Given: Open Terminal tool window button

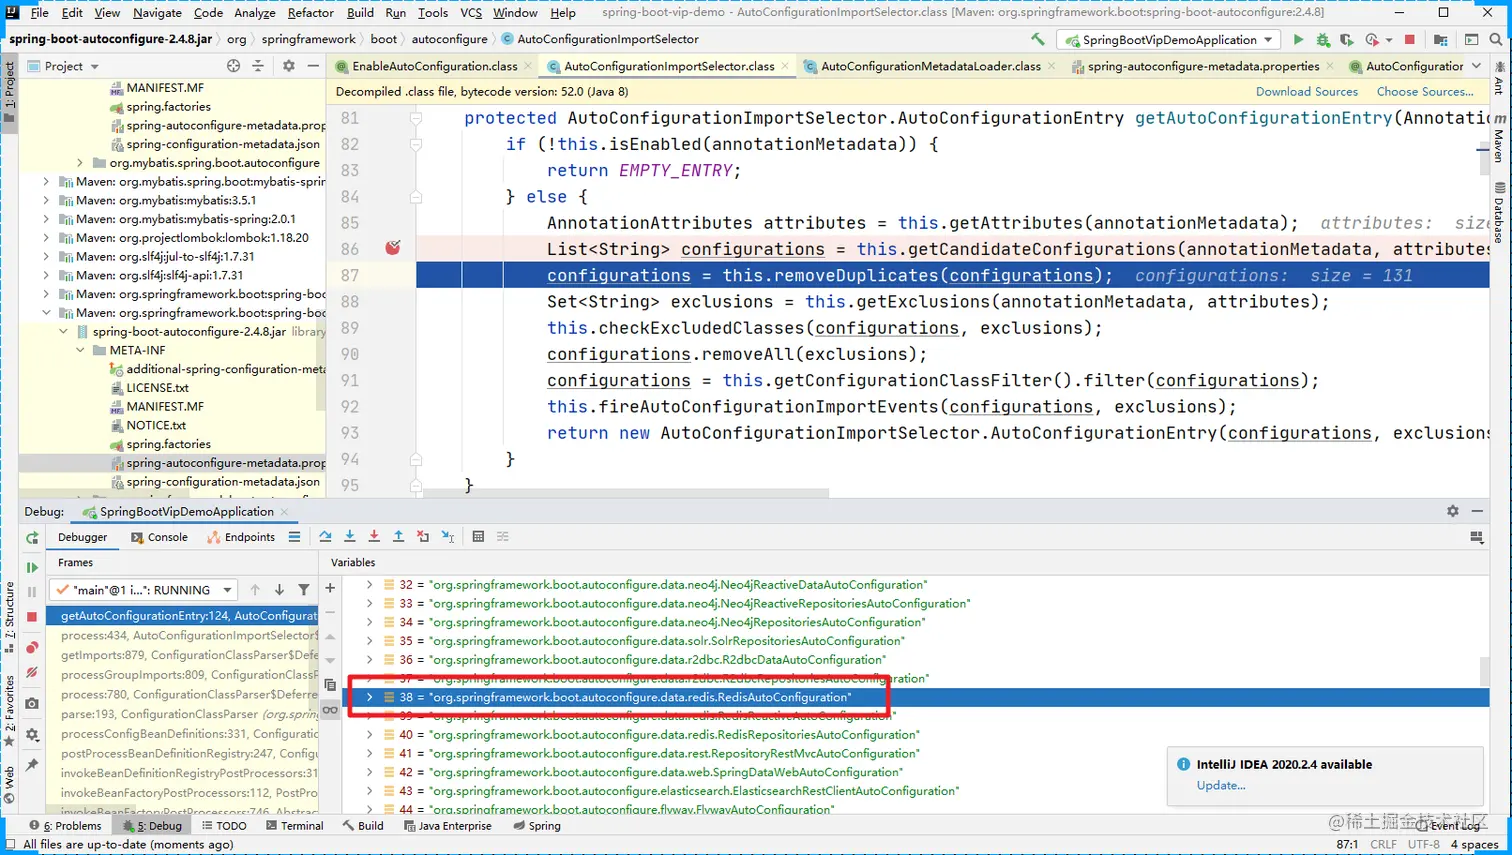Looking at the screenshot, I should (x=295, y=826).
